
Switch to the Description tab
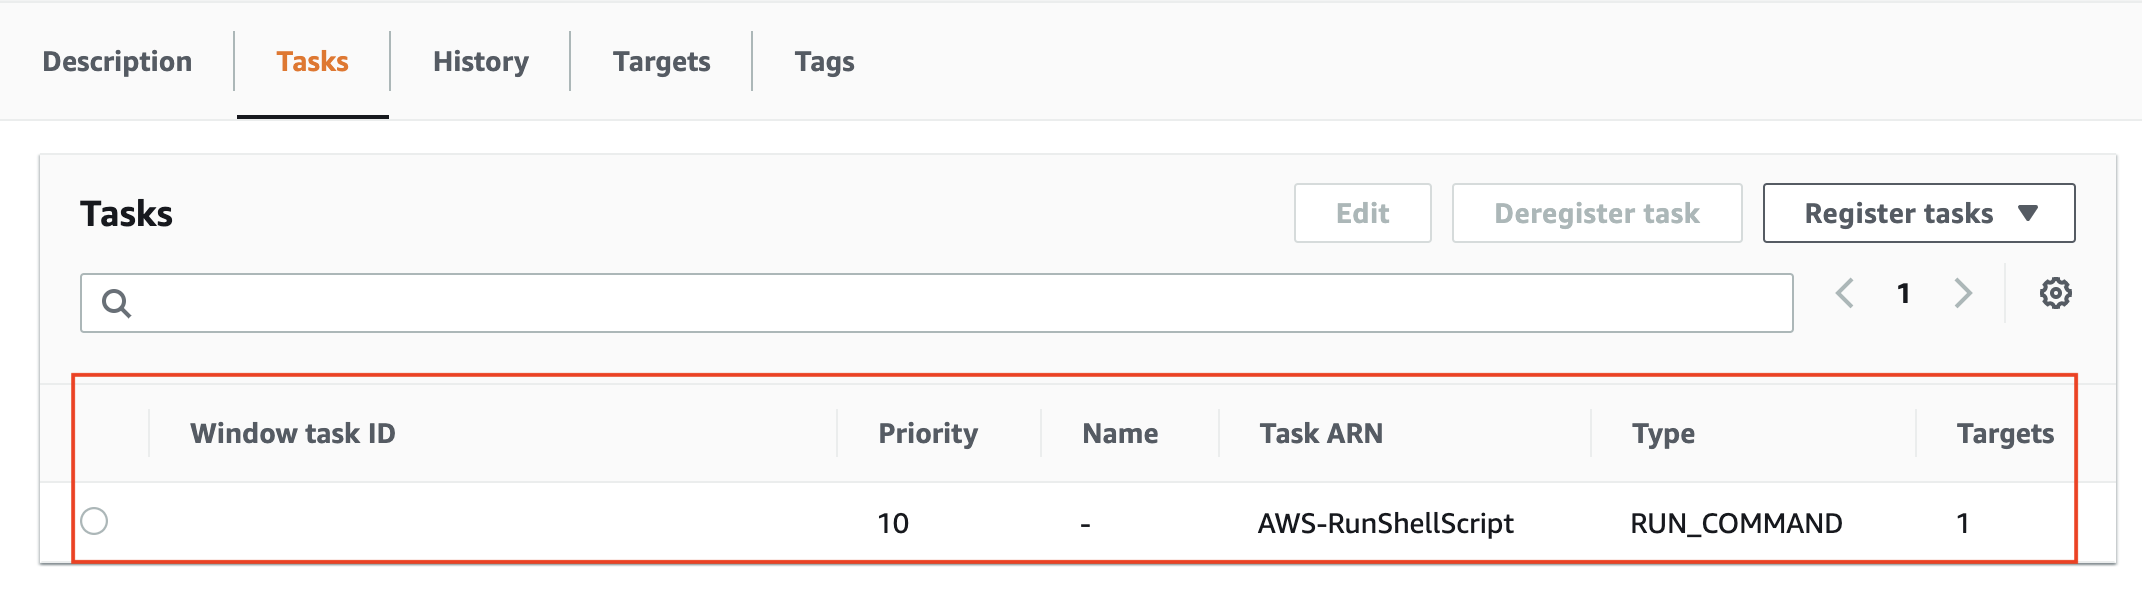pos(117,61)
